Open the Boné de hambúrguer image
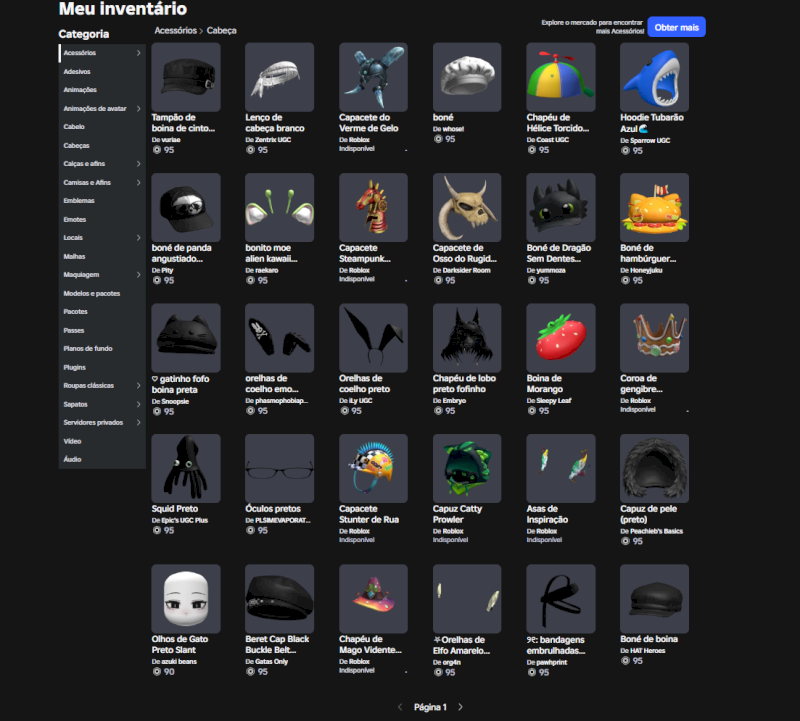The width and height of the screenshot is (800, 721). (x=655, y=208)
